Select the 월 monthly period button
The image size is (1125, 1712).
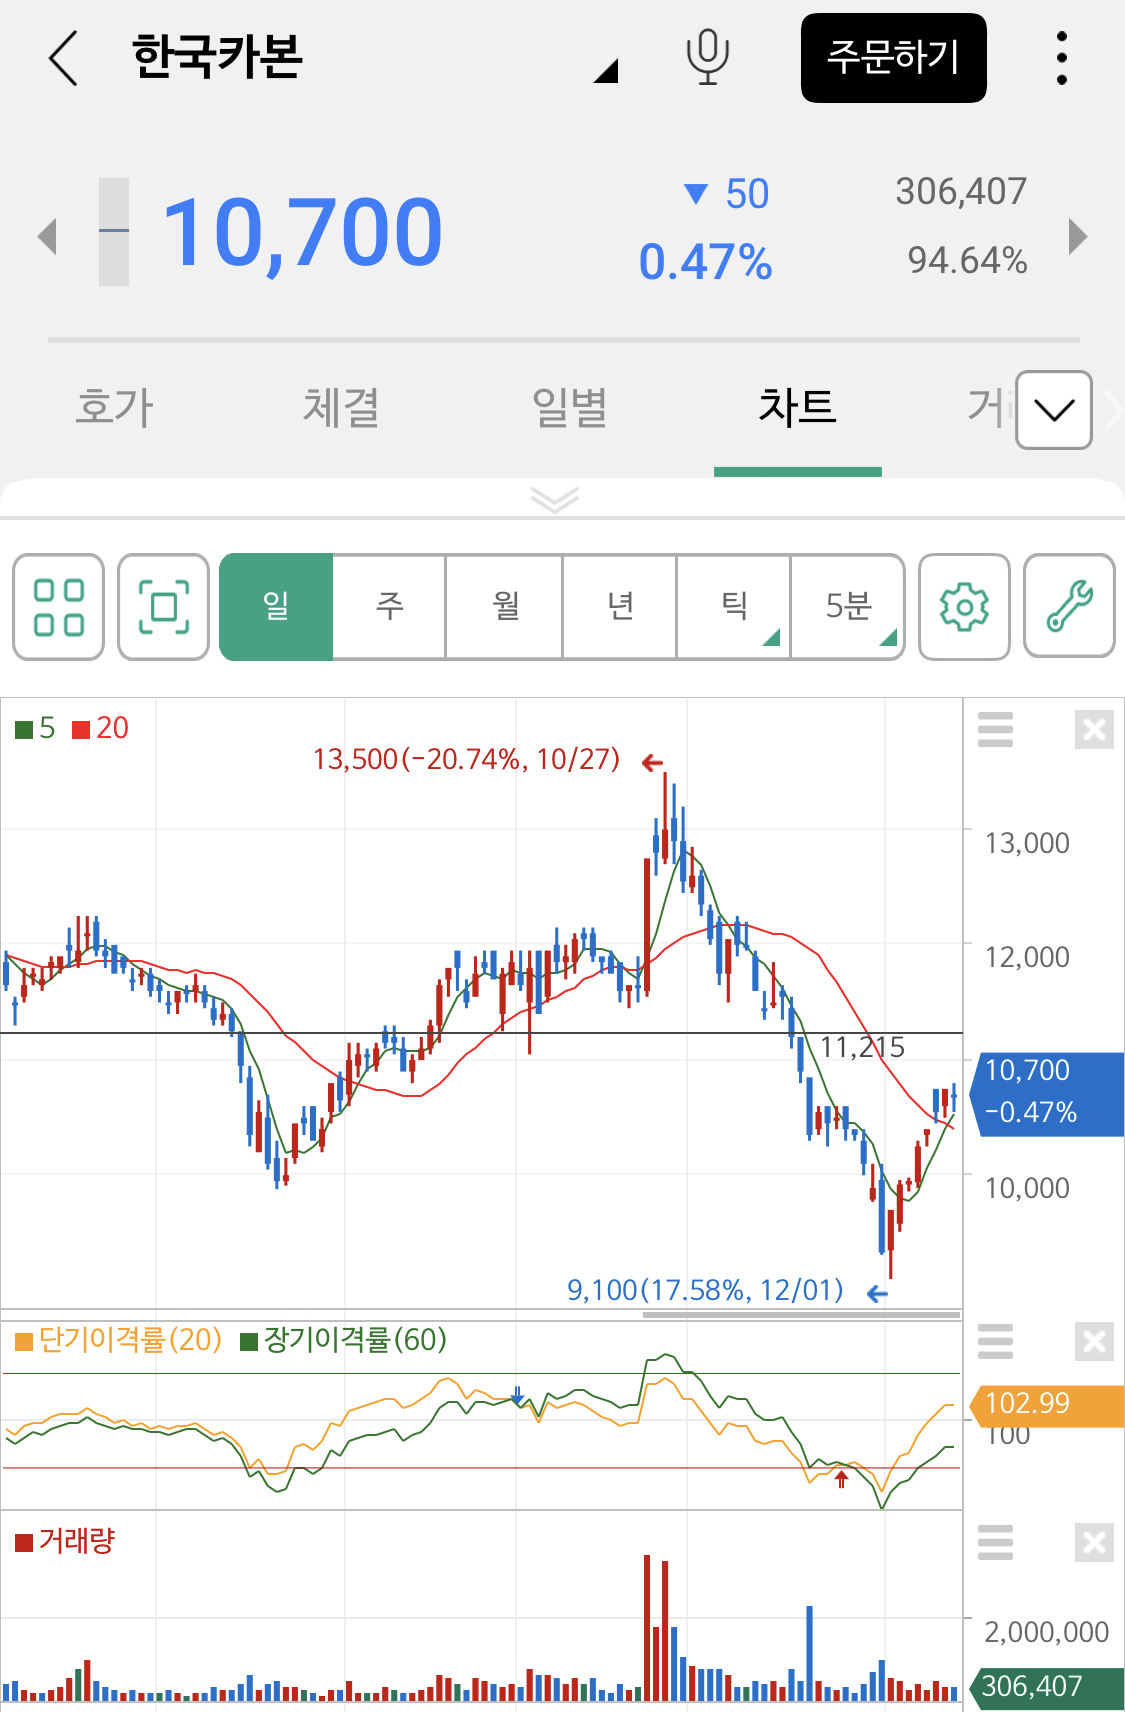pyautogui.click(x=505, y=607)
